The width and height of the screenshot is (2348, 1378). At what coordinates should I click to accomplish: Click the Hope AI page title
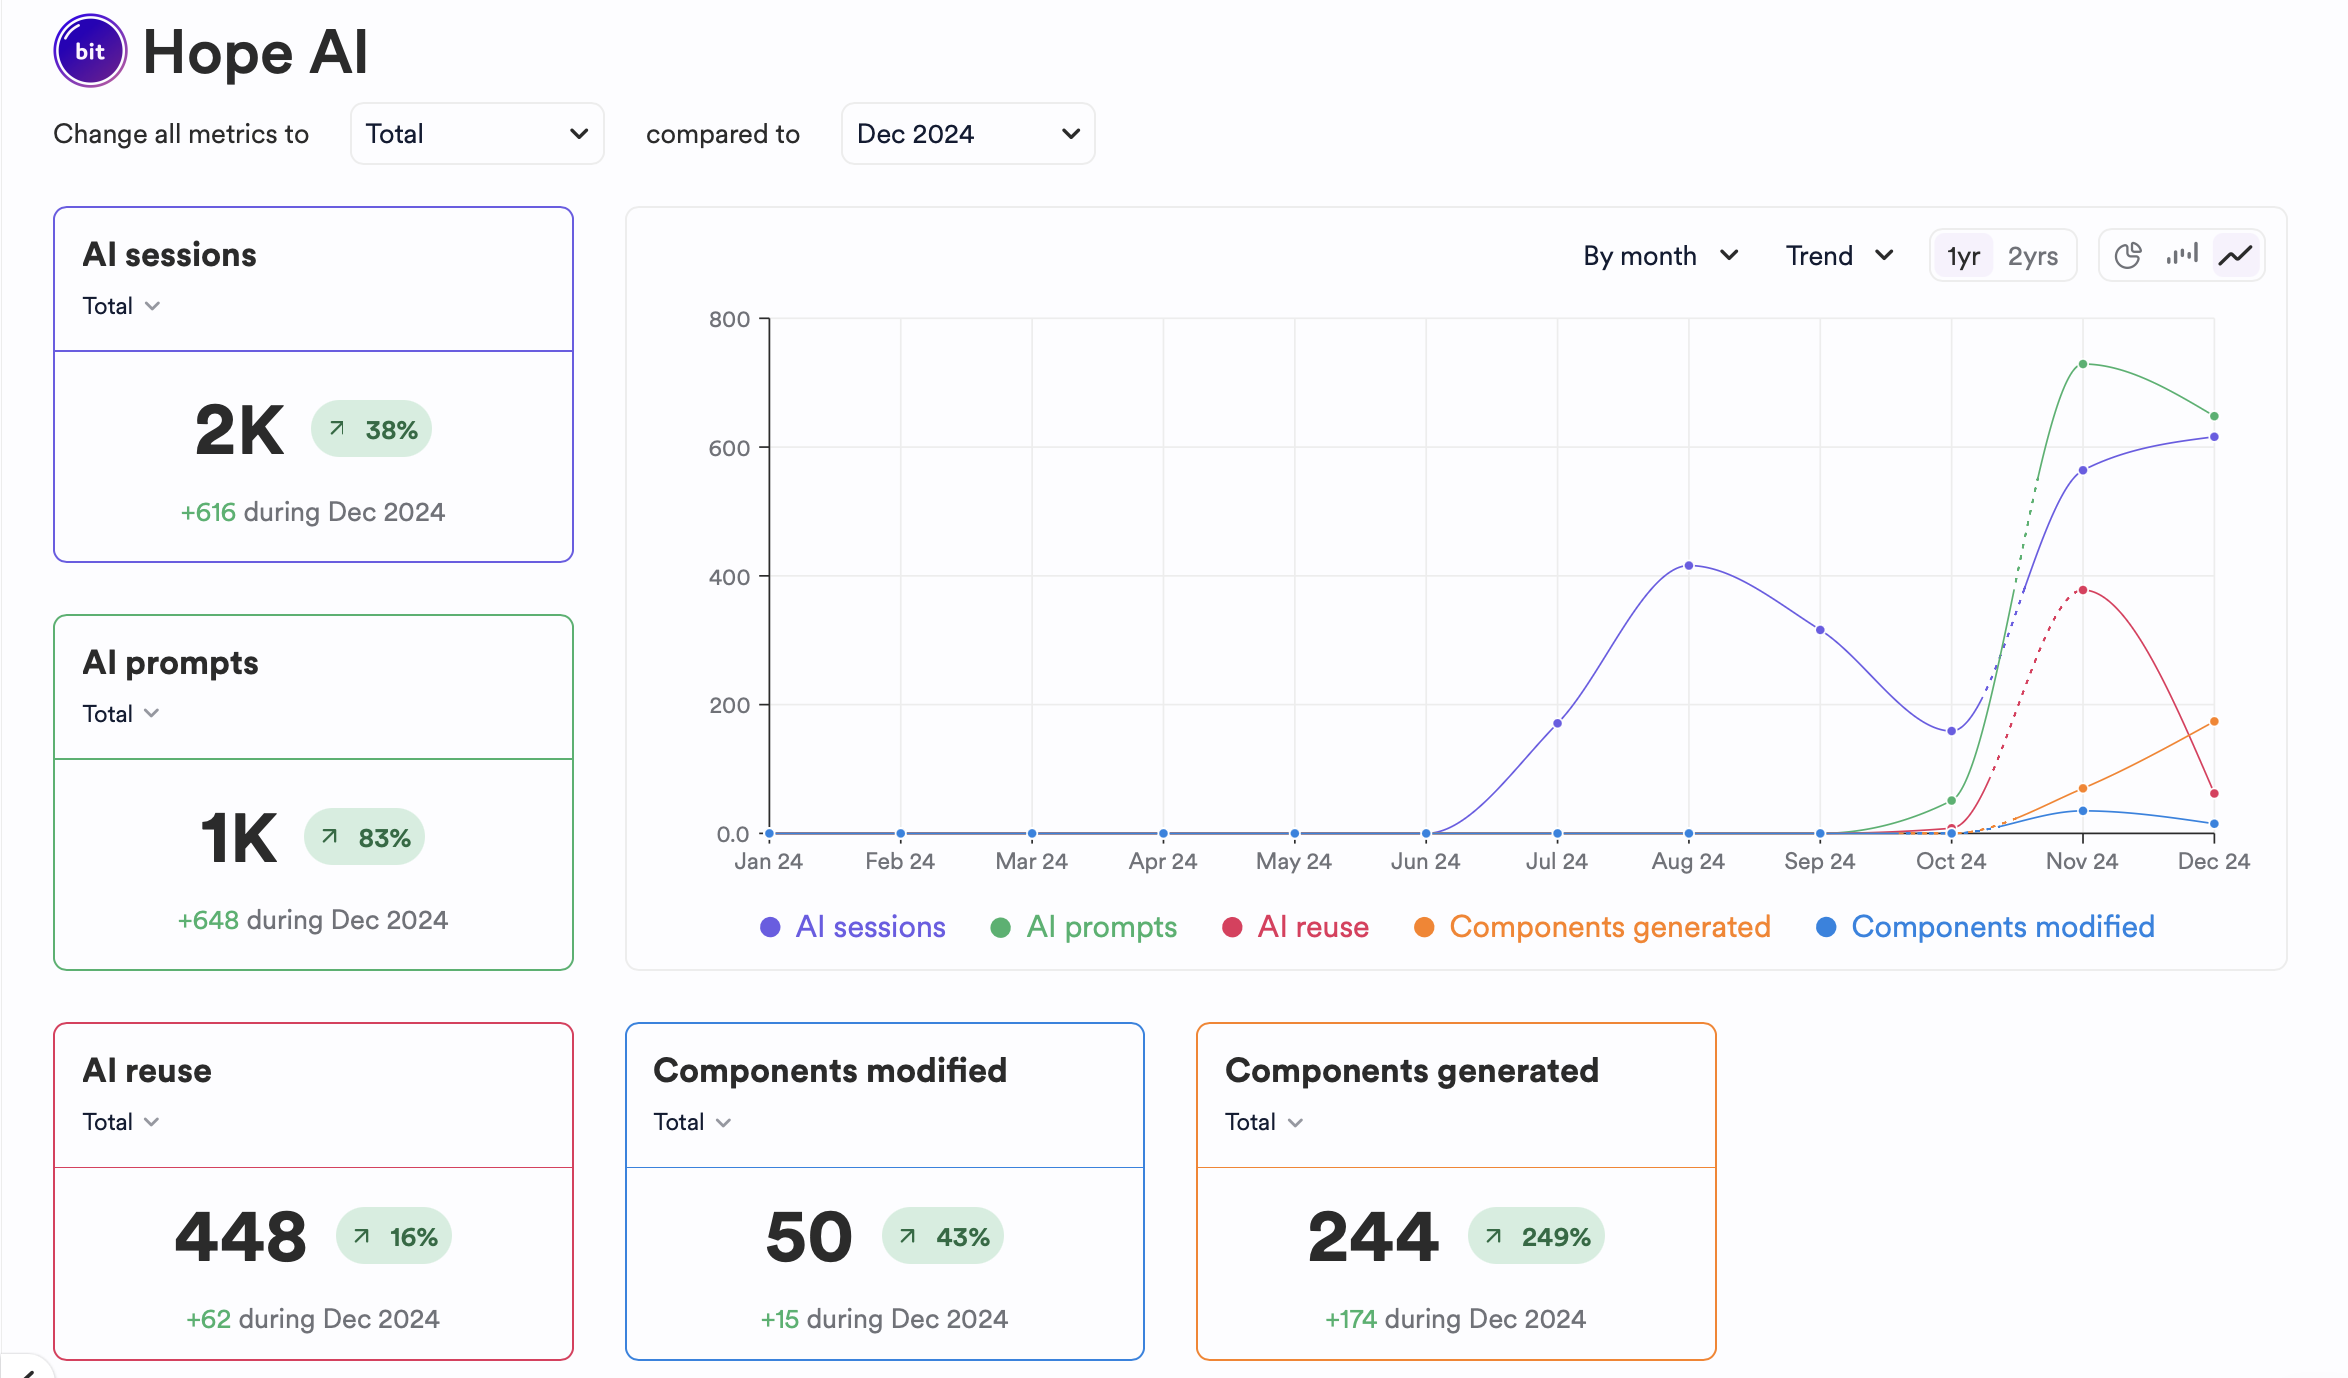255,52
